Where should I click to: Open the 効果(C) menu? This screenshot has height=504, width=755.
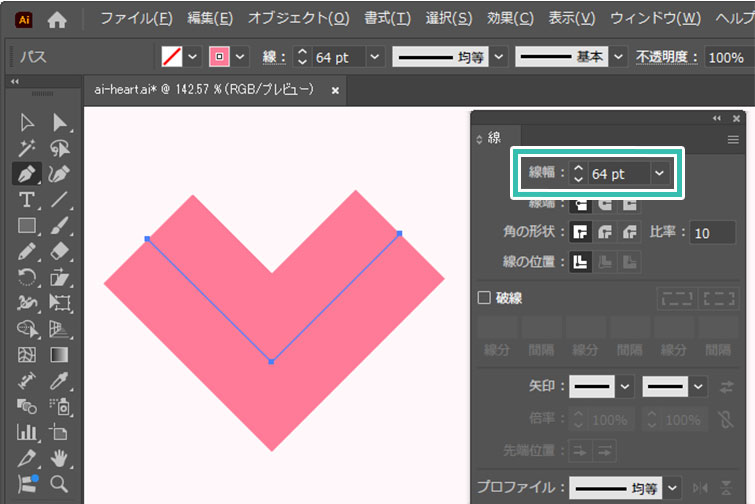pyautogui.click(x=511, y=18)
